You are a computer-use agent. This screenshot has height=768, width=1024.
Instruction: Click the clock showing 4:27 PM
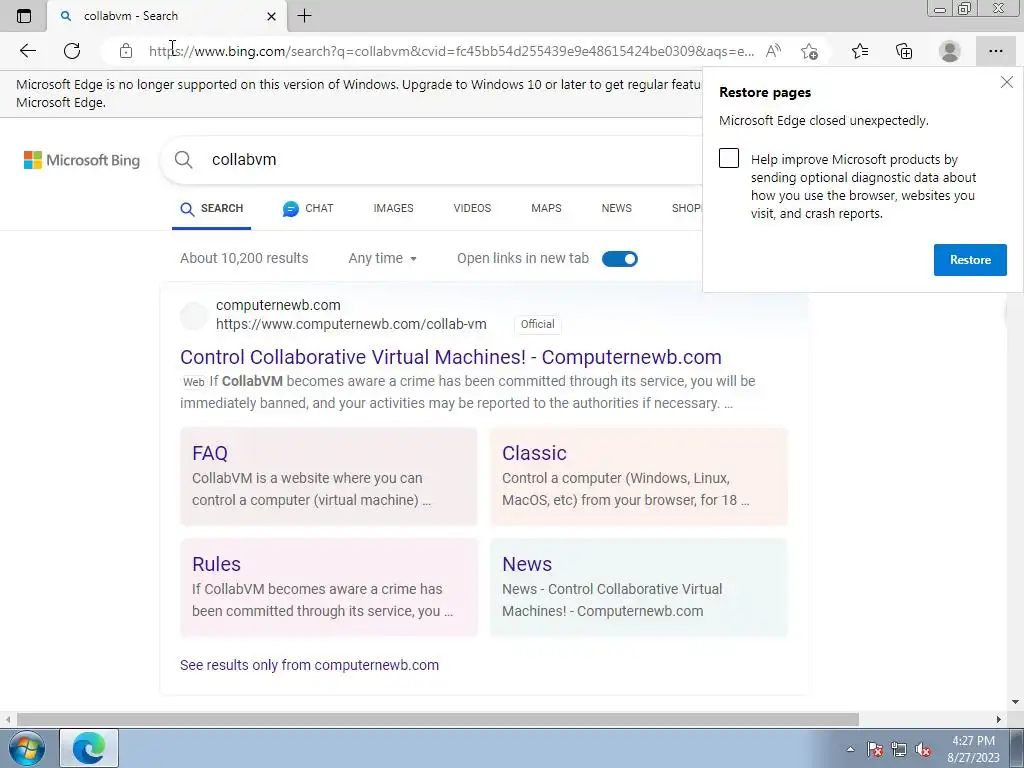973,741
